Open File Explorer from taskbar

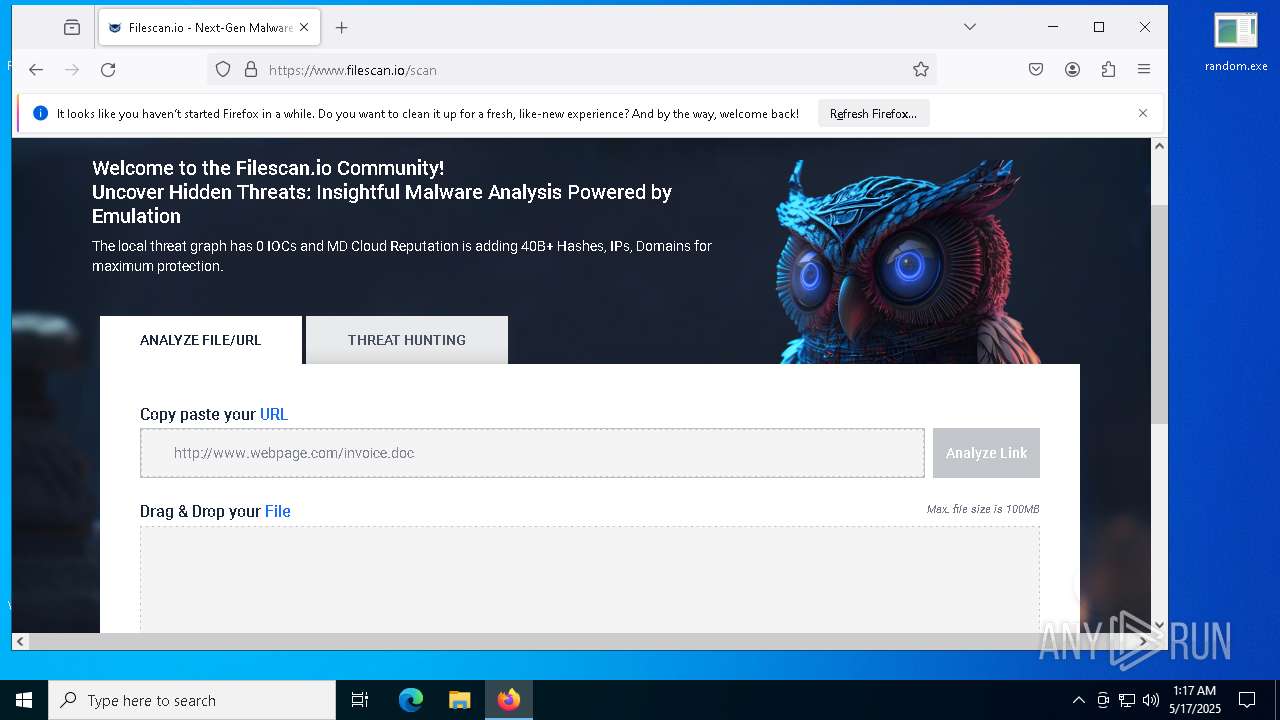[460, 700]
